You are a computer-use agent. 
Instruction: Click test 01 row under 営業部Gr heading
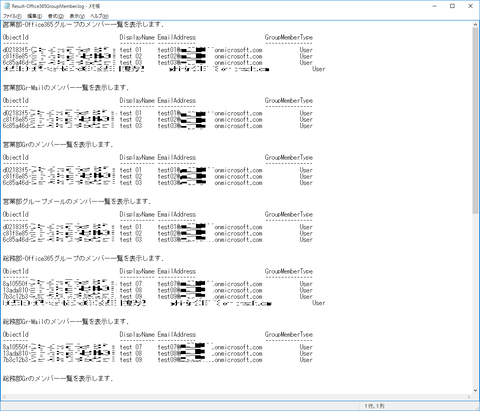click(158, 170)
